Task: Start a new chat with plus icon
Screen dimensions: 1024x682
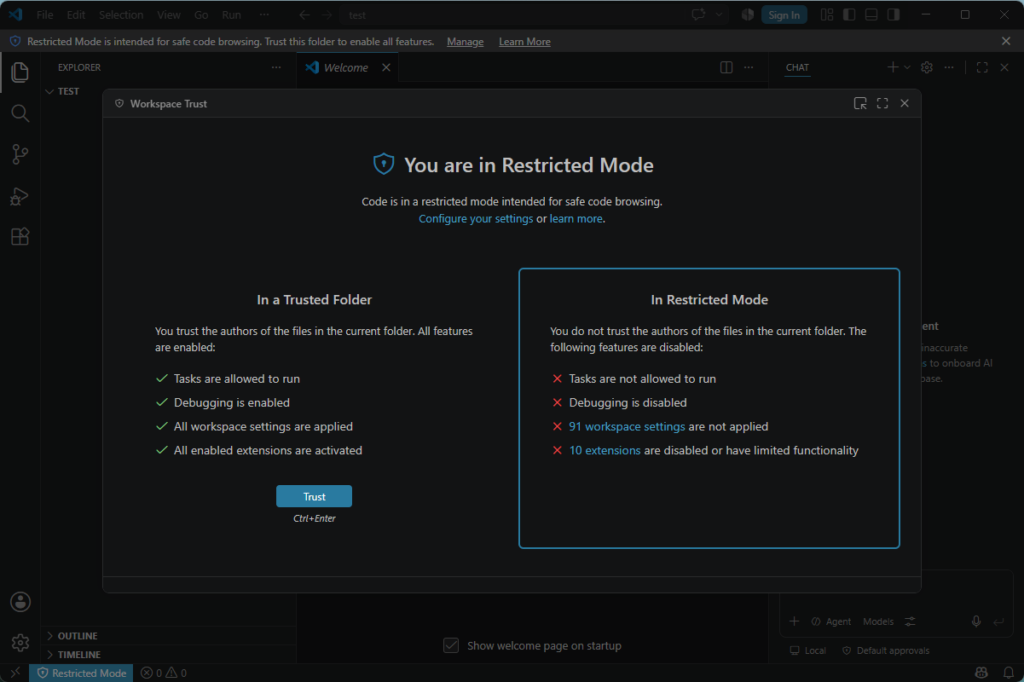Action: 893,67
